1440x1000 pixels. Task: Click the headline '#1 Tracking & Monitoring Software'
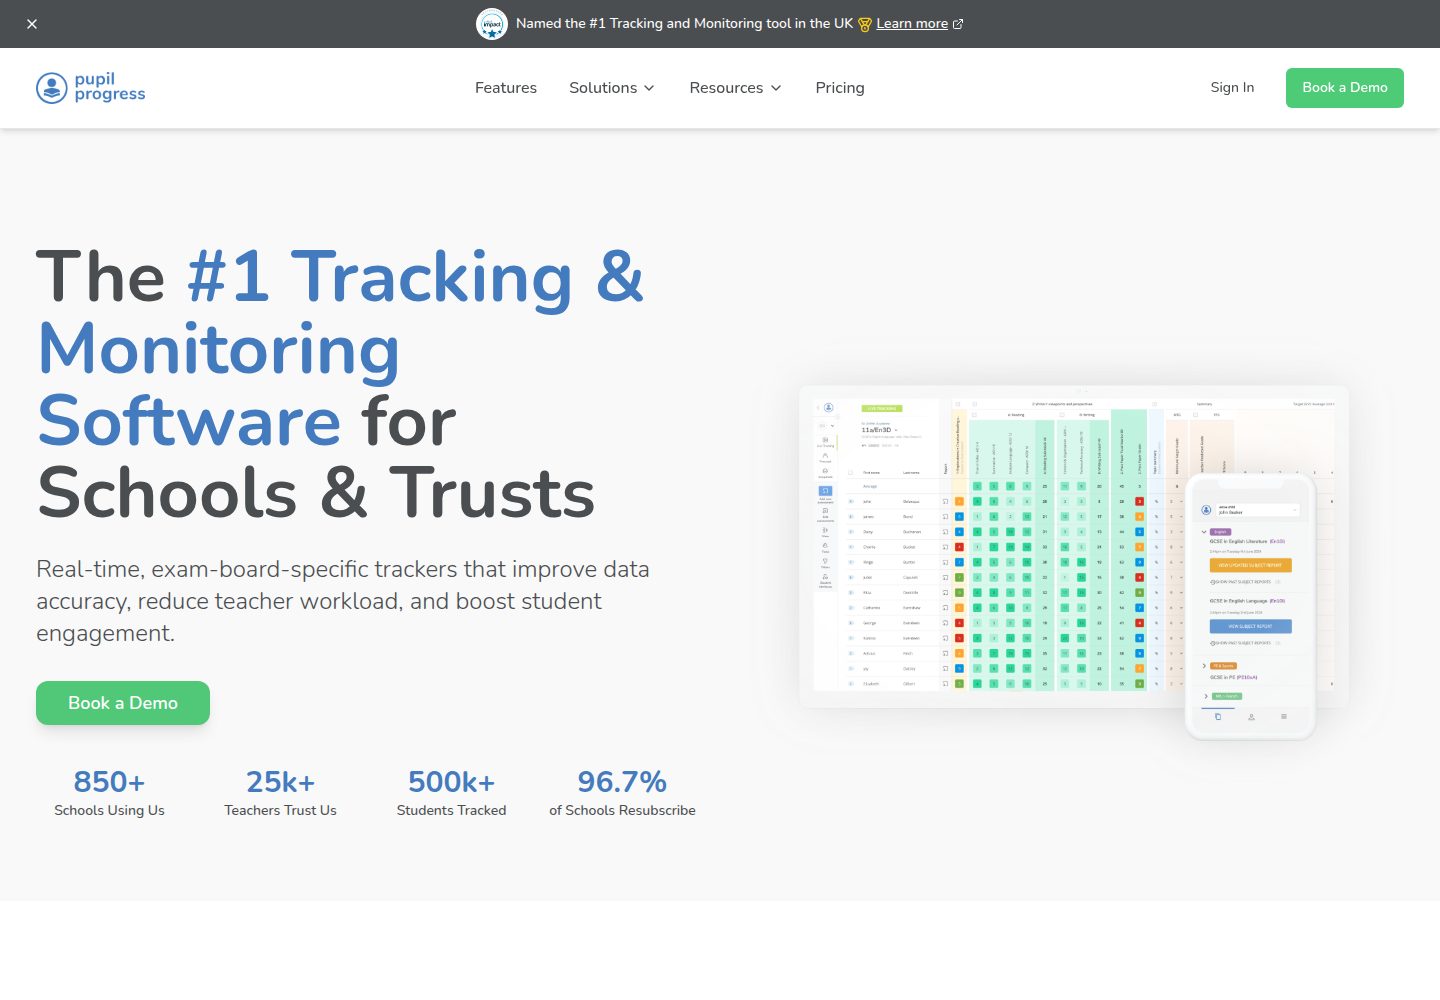[x=340, y=349]
